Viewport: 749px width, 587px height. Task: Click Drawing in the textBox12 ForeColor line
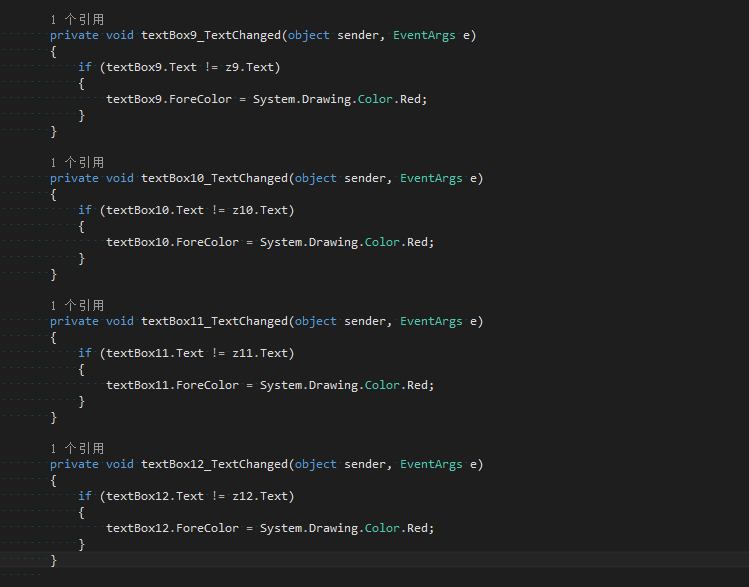coord(333,528)
